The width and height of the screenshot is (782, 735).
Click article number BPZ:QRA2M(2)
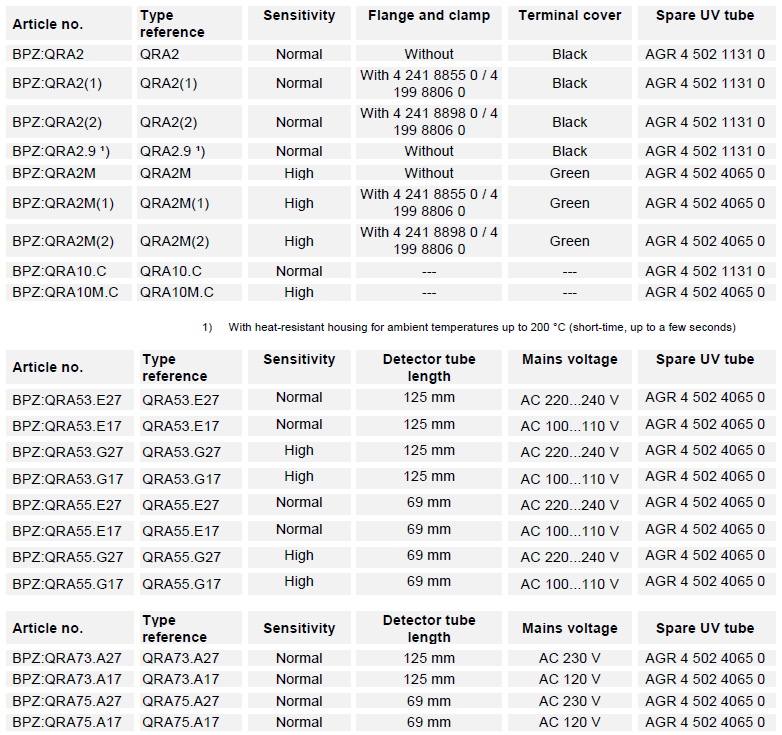[x=63, y=241]
